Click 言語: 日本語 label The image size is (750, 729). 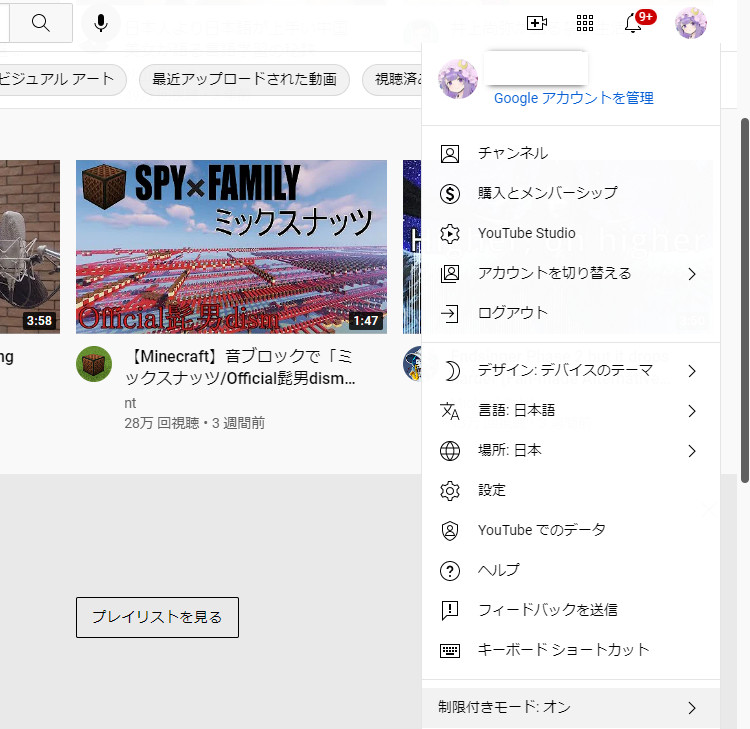pos(517,410)
